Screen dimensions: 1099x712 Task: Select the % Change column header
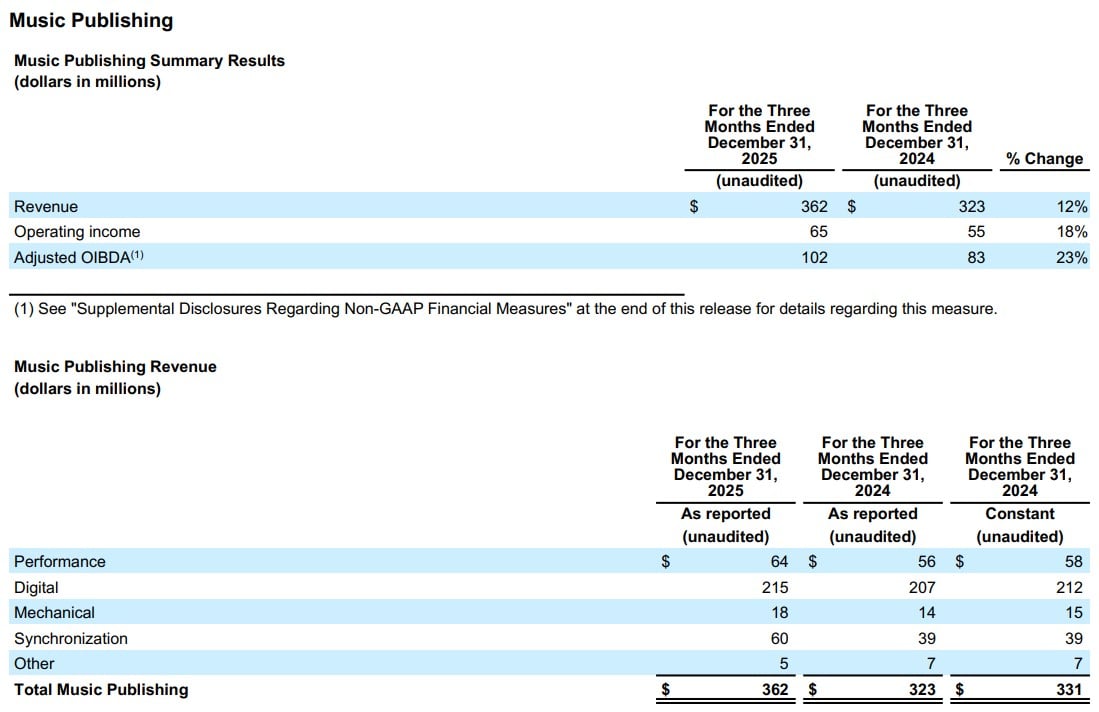point(1044,158)
